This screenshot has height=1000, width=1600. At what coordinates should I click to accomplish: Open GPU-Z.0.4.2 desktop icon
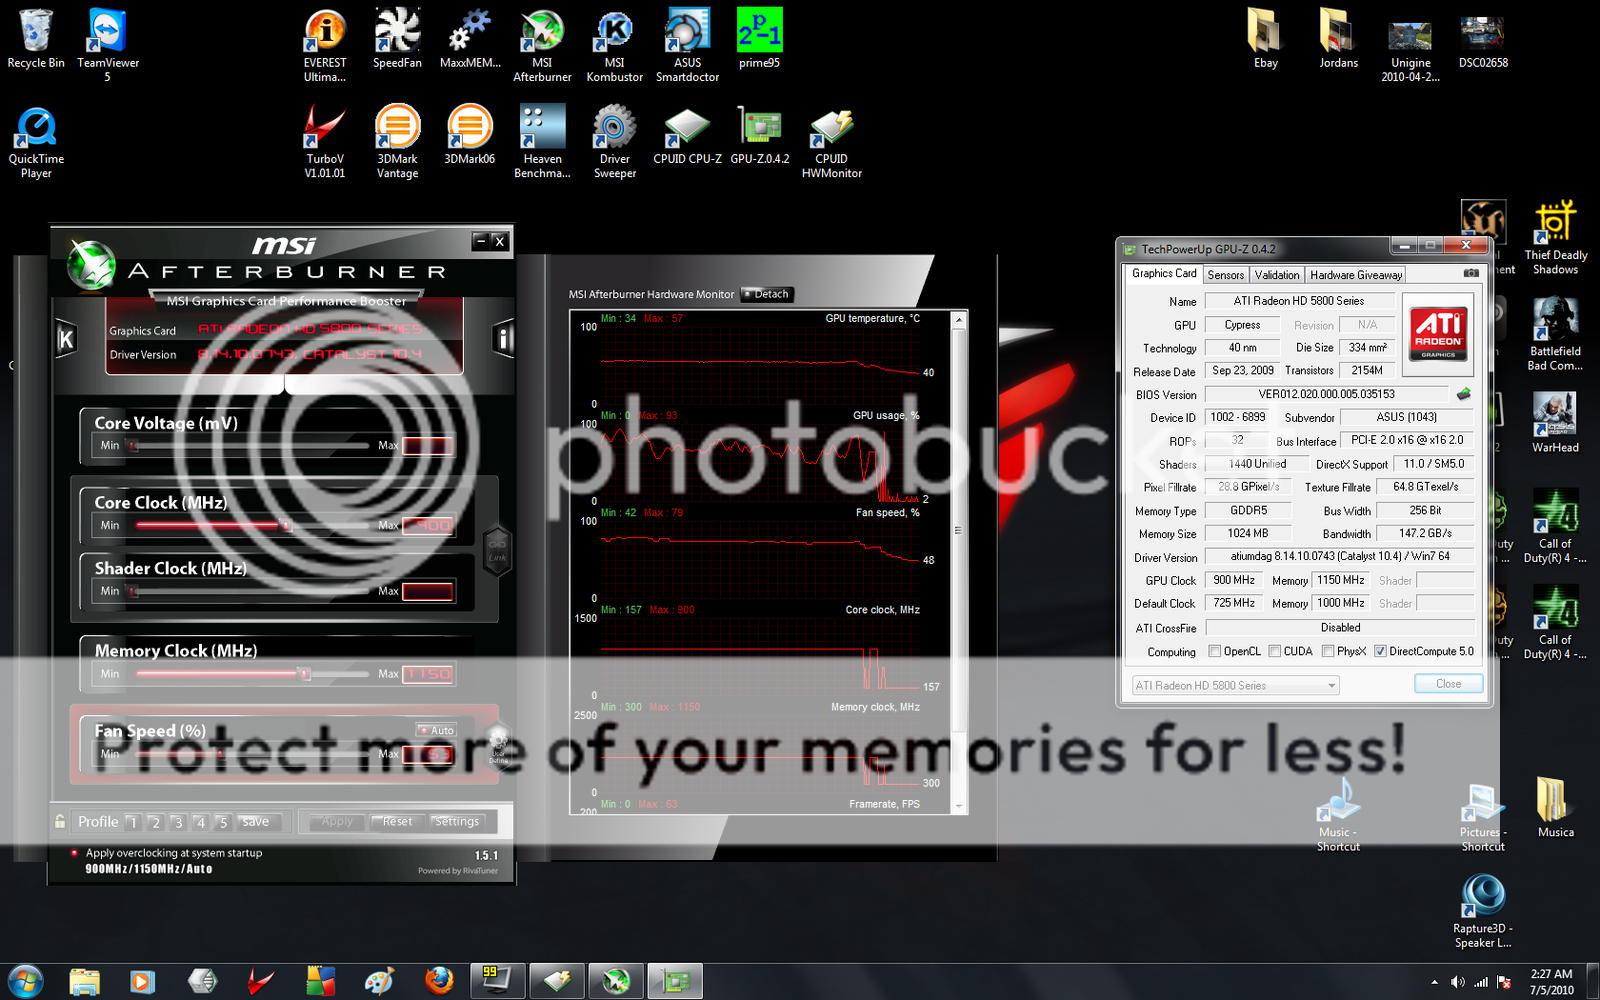759,135
